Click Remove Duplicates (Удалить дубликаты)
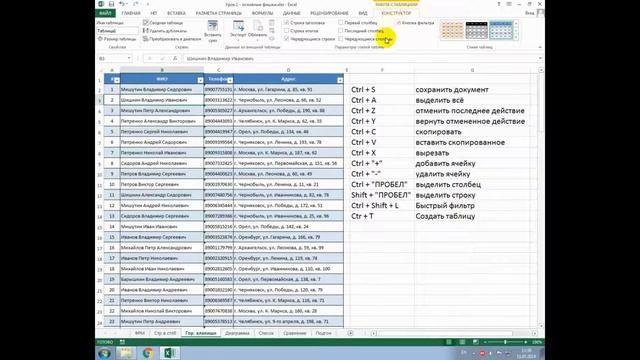Screen dimensions: 640x360 pyautogui.click(x=165, y=31)
